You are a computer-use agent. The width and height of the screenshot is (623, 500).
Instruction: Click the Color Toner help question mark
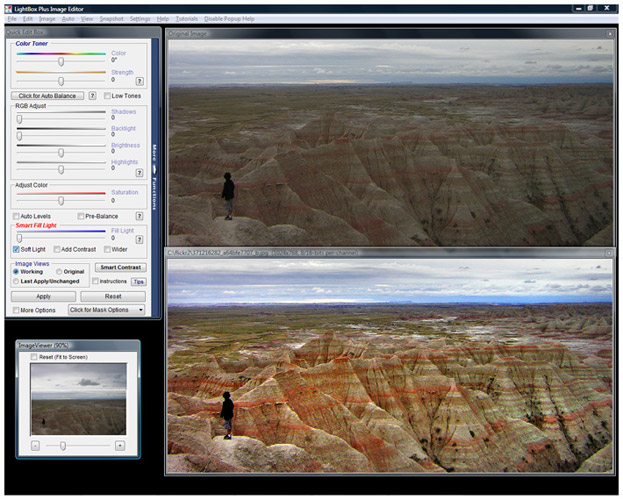tap(139, 81)
